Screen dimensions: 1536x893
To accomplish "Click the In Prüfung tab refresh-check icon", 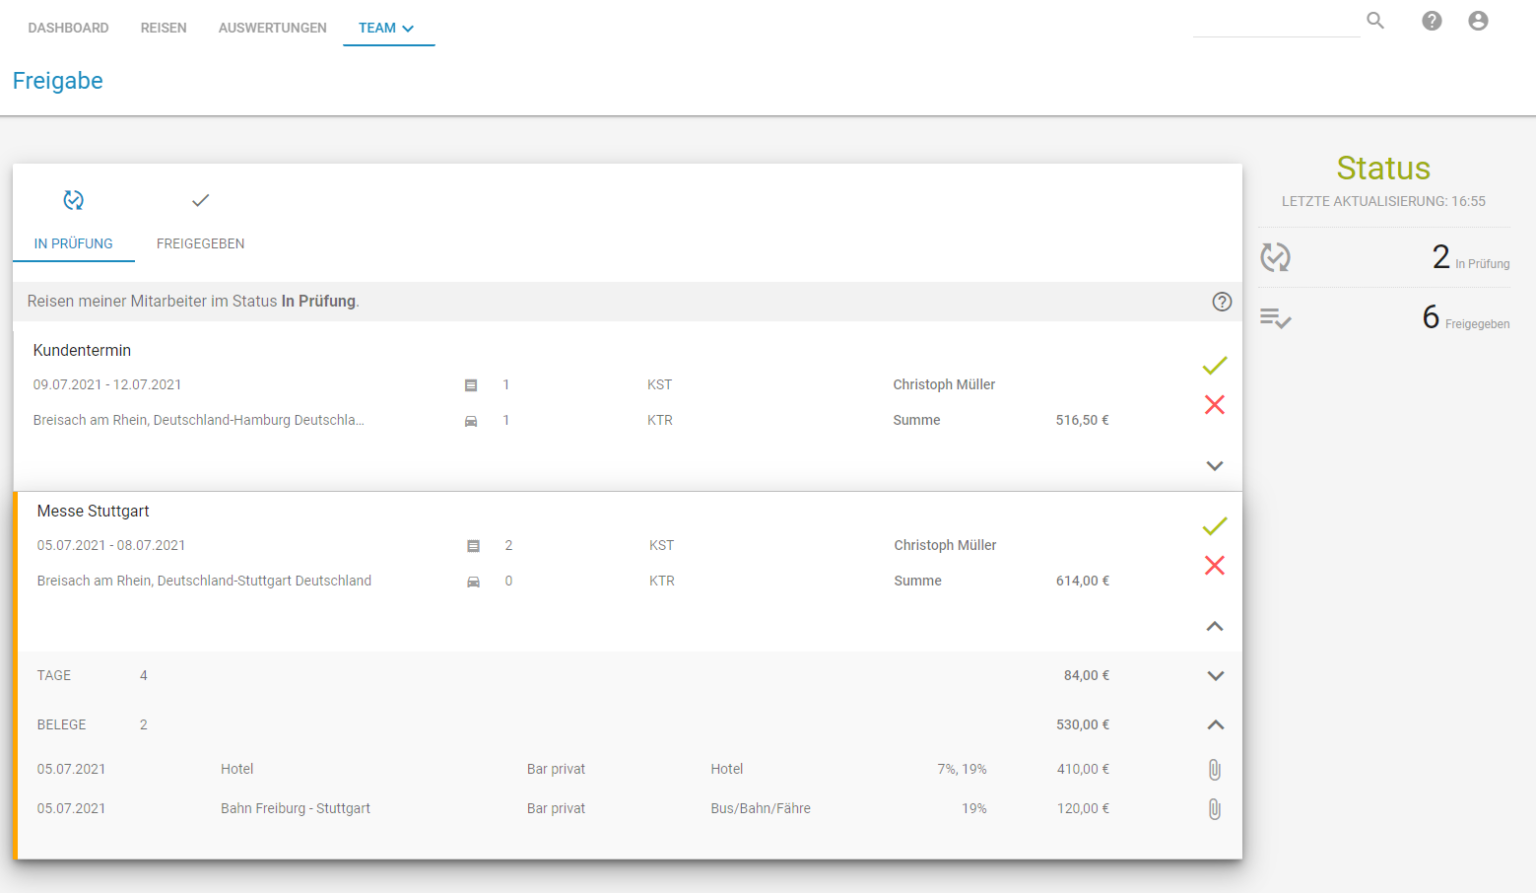I will pos(73,200).
